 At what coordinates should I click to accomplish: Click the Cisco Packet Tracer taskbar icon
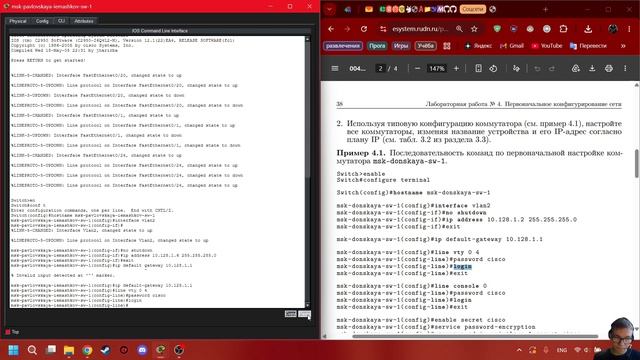(x=161, y=350)
